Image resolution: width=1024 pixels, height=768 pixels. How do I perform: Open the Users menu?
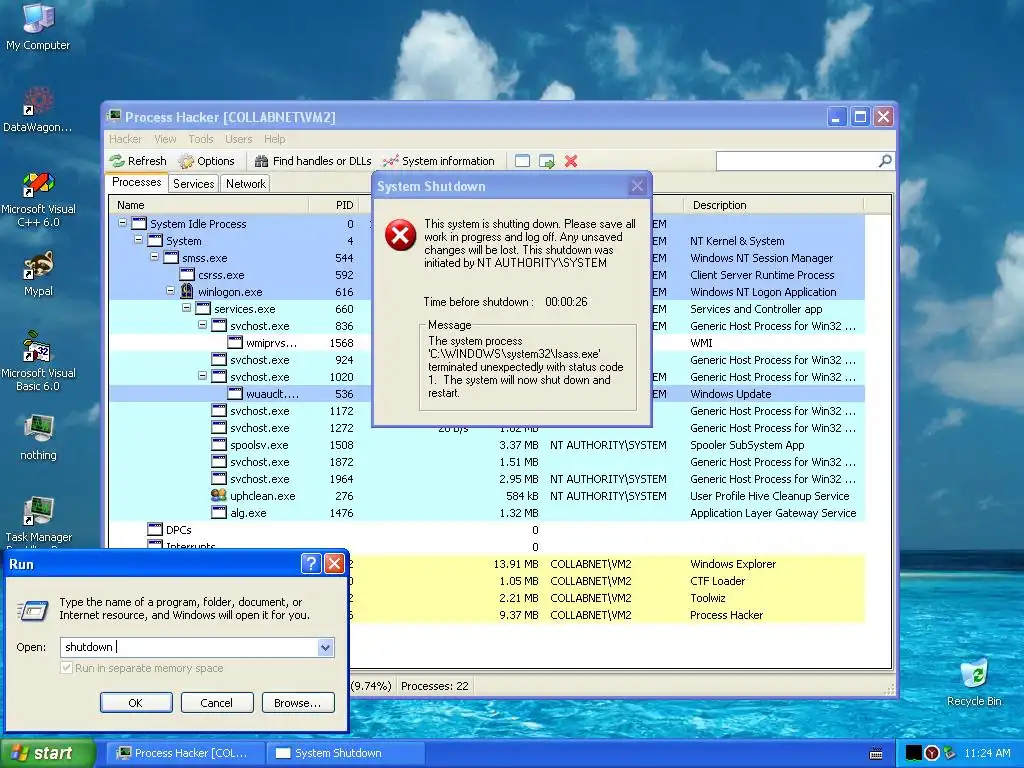pyautogui.click(x=238, y=139)
